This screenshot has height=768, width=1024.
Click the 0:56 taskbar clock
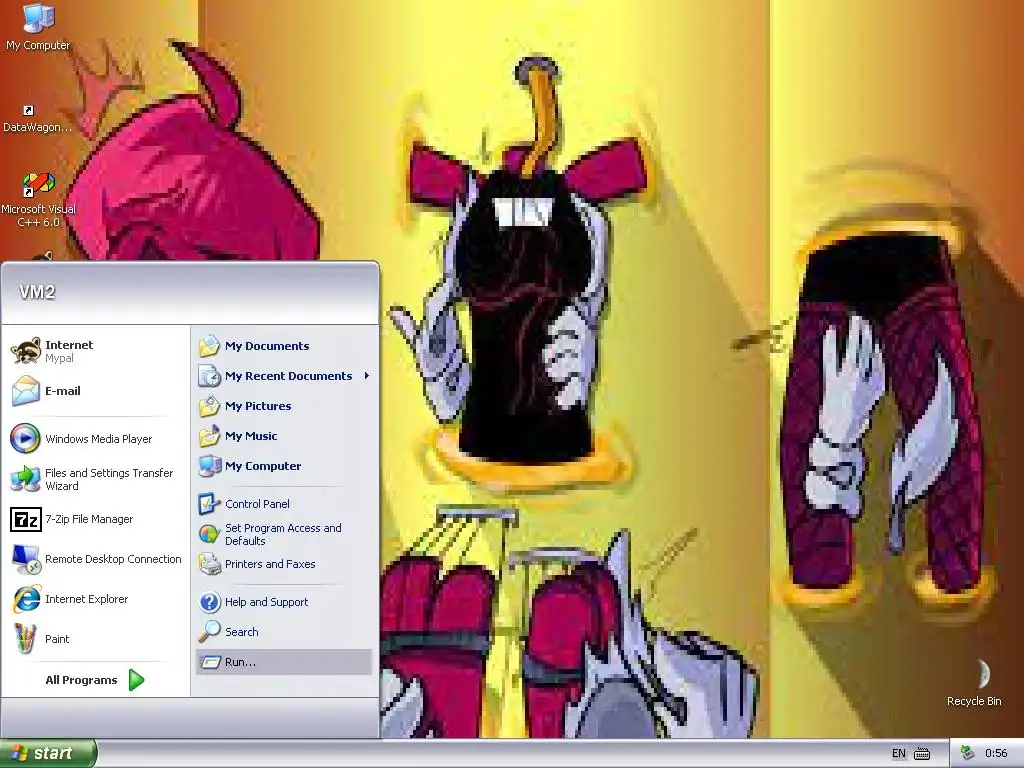996,754
